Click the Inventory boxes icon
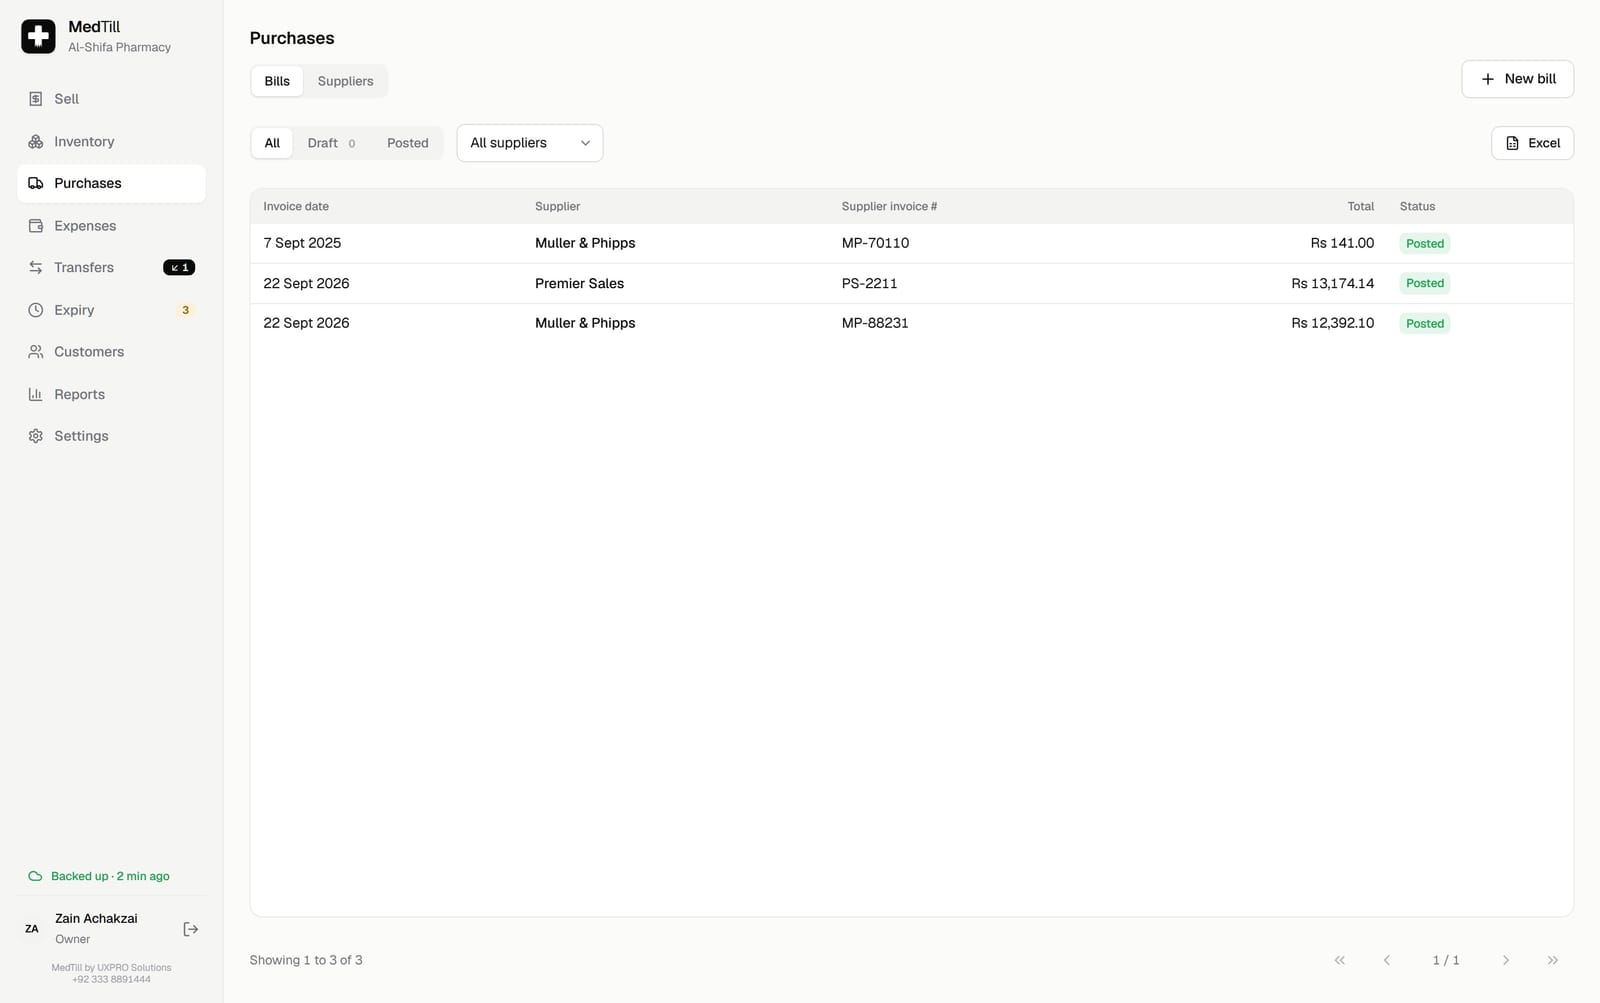 (x=36, y=142)
